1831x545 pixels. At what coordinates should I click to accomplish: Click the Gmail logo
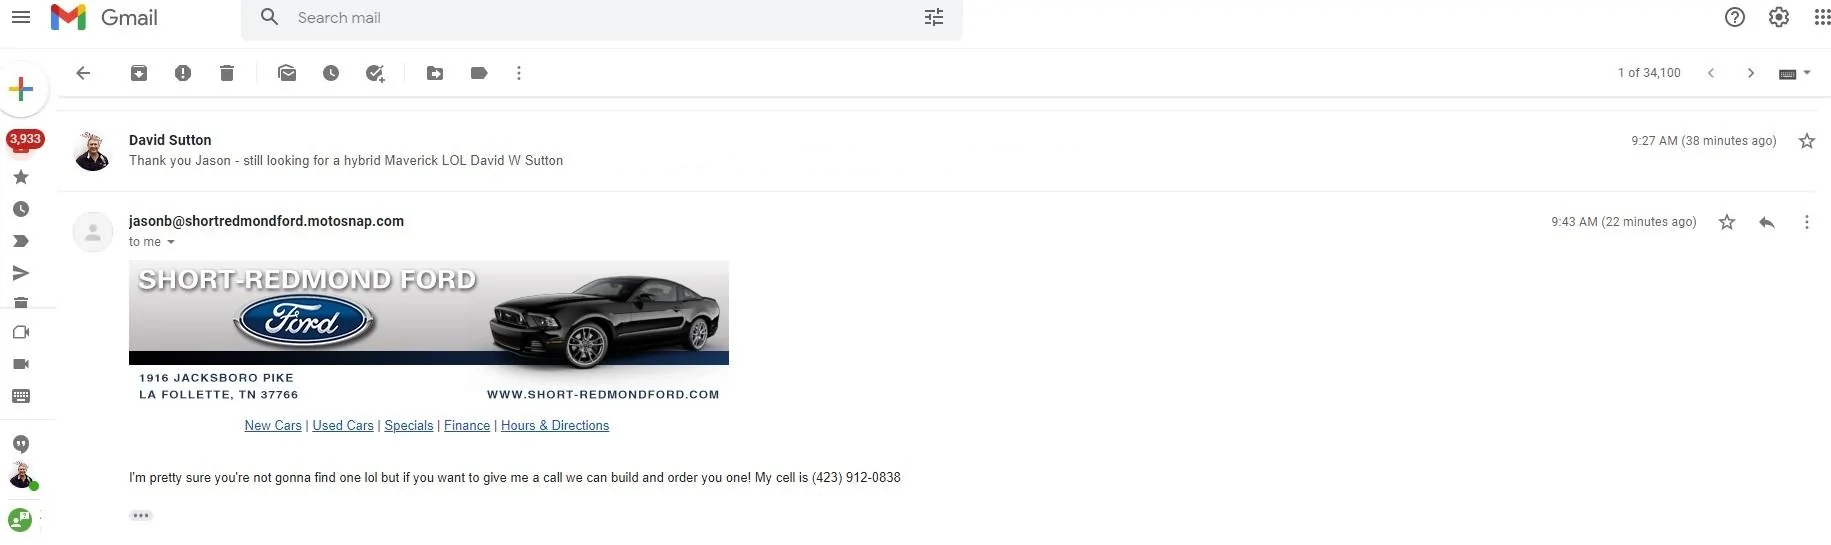point(104,17)
